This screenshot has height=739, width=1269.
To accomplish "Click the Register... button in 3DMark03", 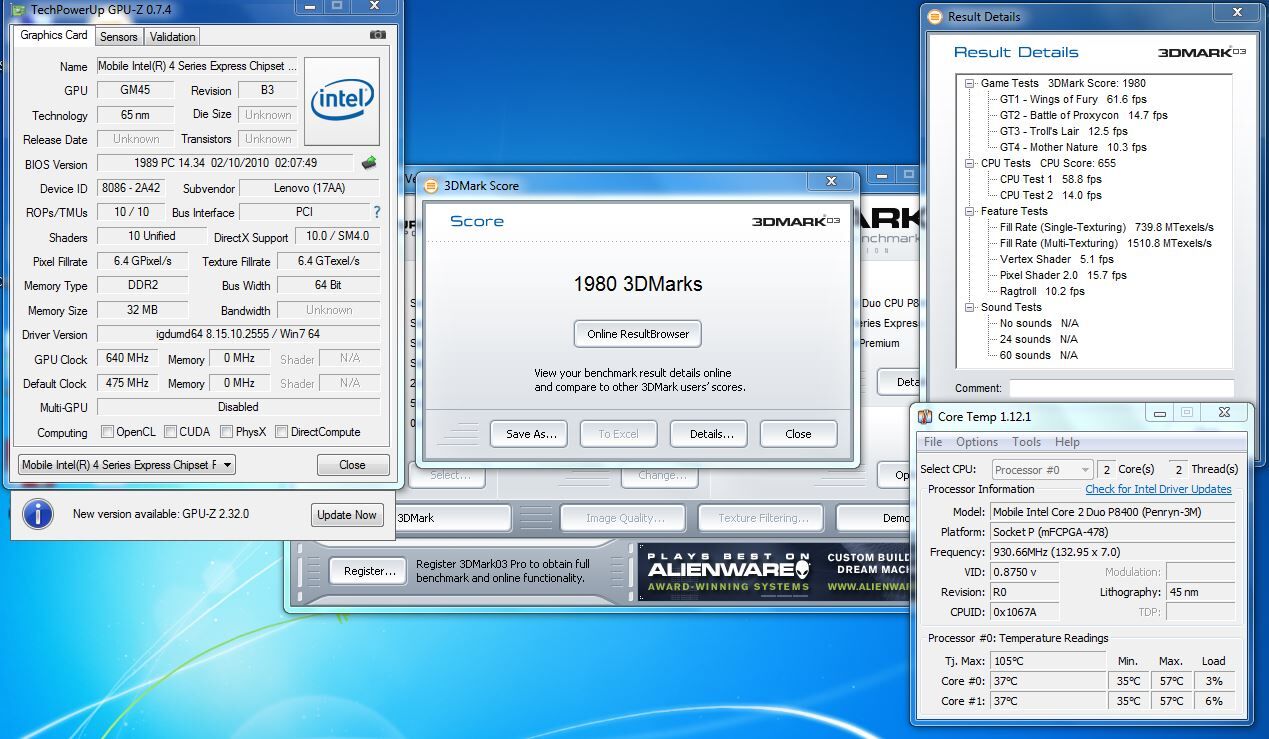I will click(x=368, y=571).
